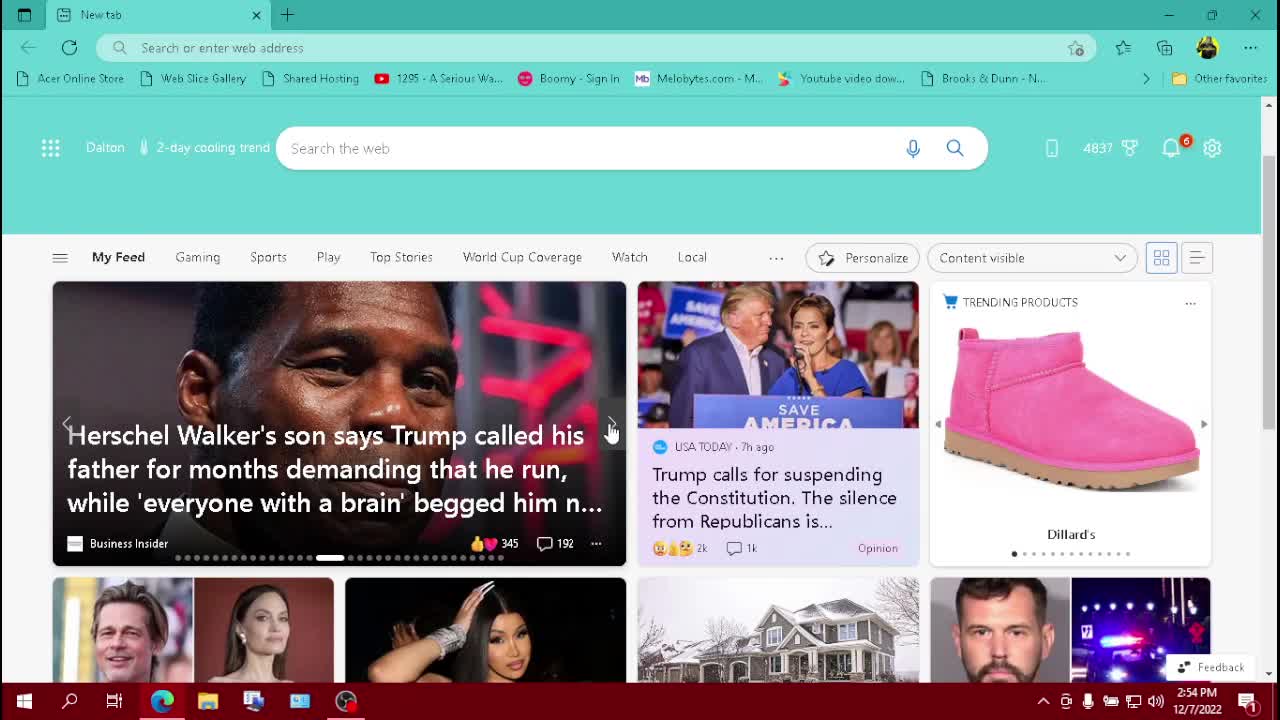Go to next headline slide arrow
This screenshot has width=1280, height=720.
(611, 424)
